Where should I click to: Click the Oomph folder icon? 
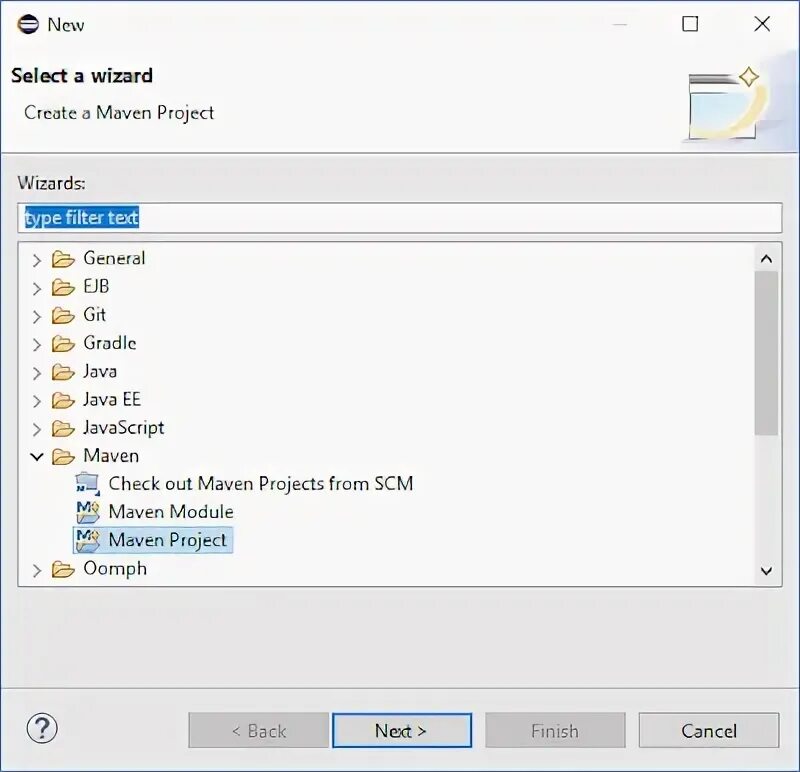[63, 569]
